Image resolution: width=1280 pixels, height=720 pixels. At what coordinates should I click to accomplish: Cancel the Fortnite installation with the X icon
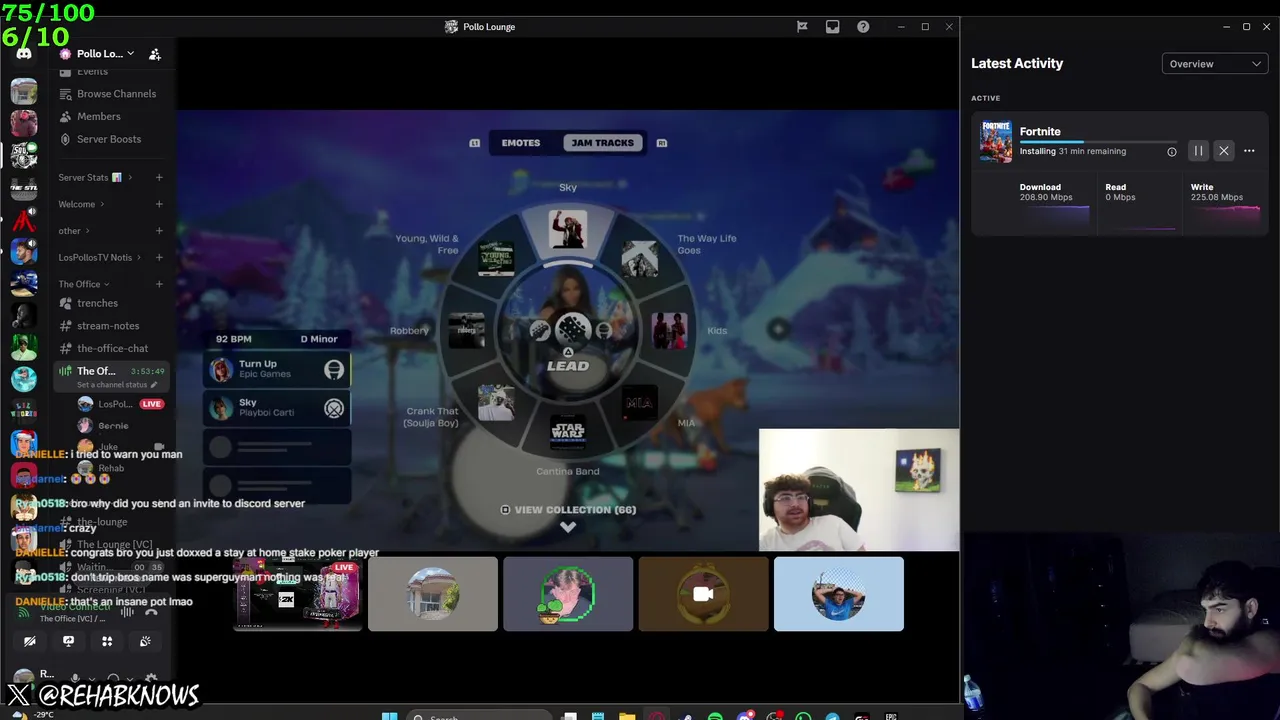[1223, 151]
